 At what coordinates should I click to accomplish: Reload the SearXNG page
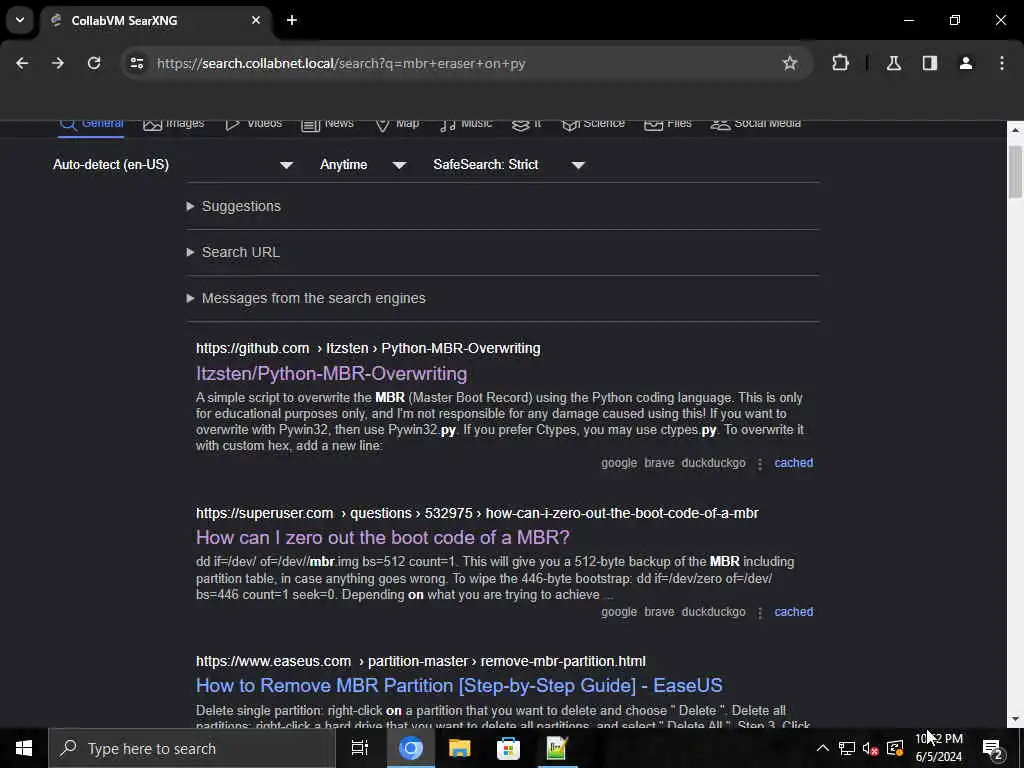pyautogui.click(x=94, y=63)
